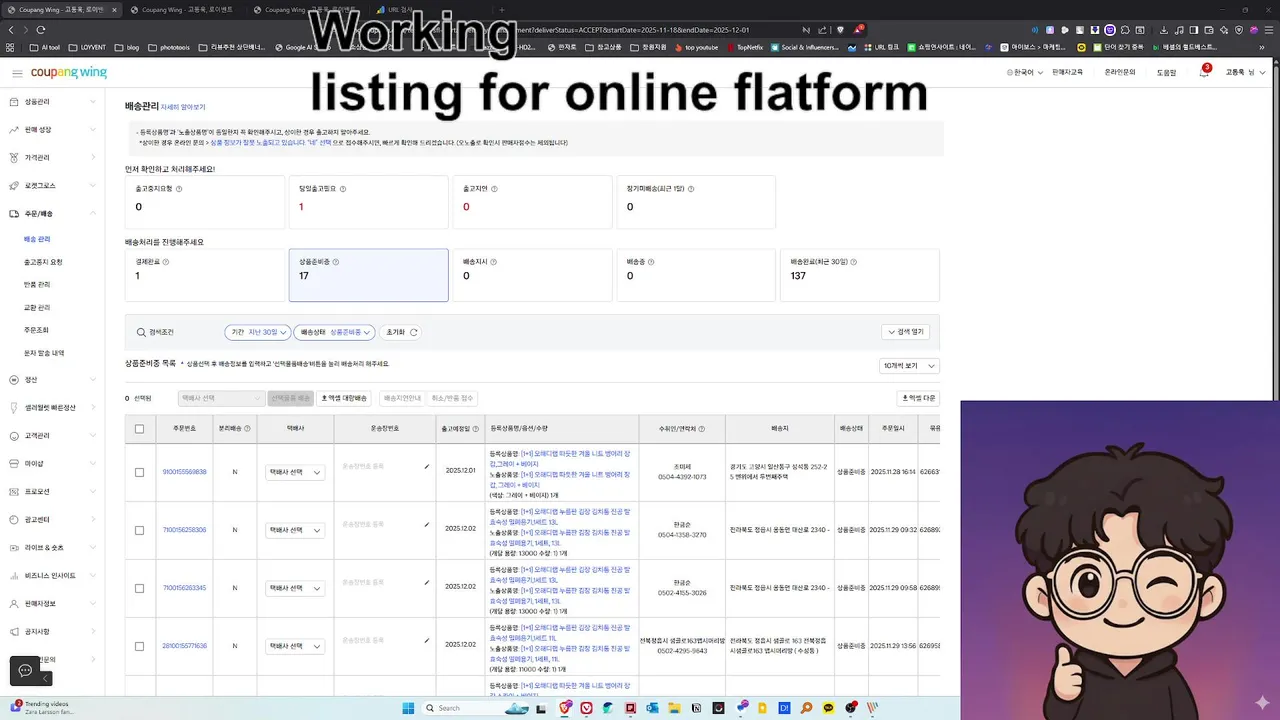Check the box for order 28100155771636
1280x720 pixels.
139,646
